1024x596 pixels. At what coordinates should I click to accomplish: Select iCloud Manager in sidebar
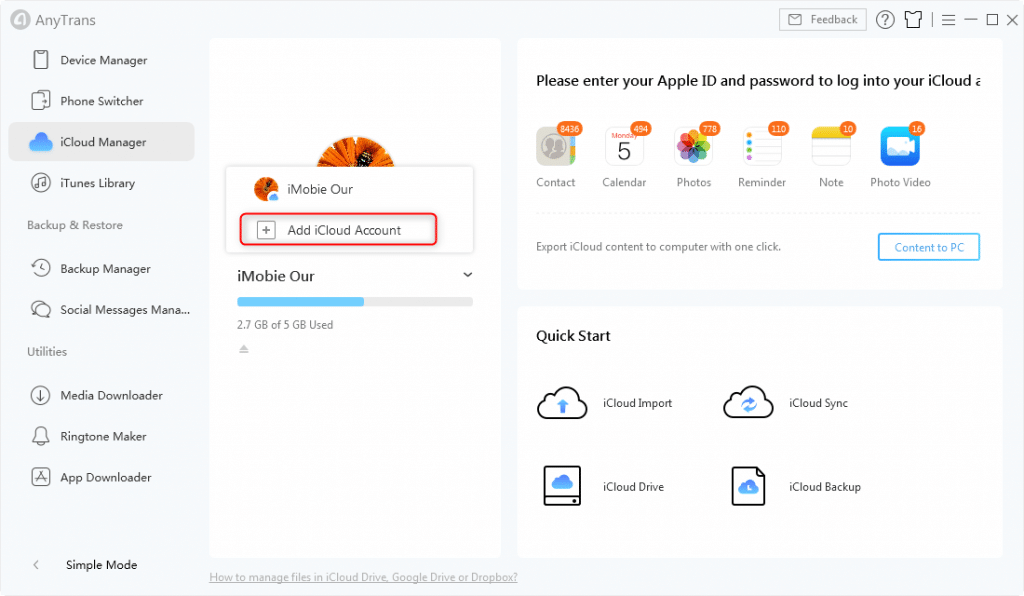pos(101,142)
